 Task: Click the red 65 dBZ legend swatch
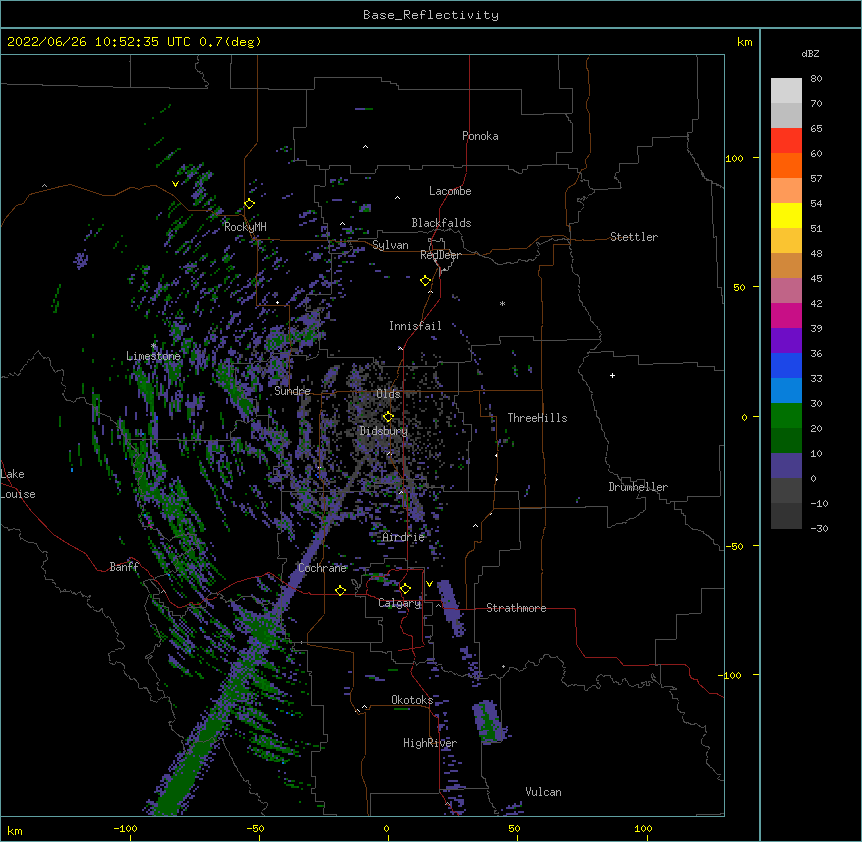(x=786, y=141)
